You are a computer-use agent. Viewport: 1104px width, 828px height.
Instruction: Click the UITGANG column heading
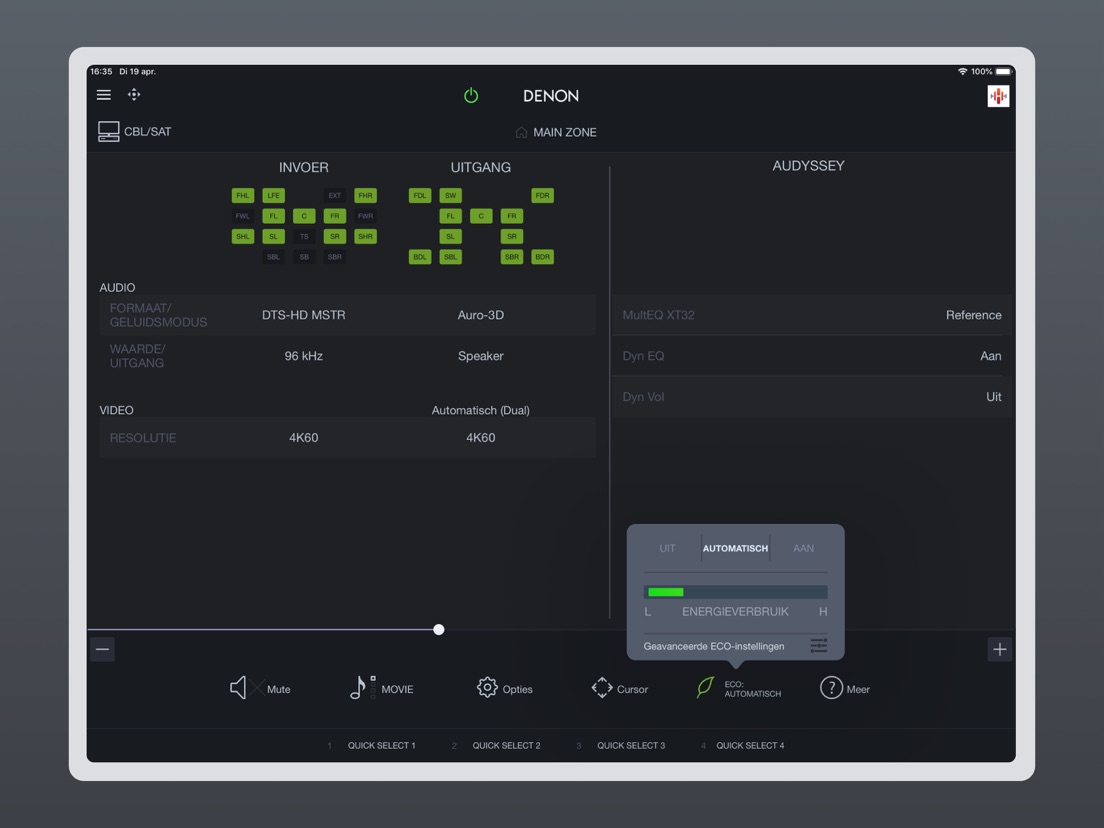coord(481,167)
